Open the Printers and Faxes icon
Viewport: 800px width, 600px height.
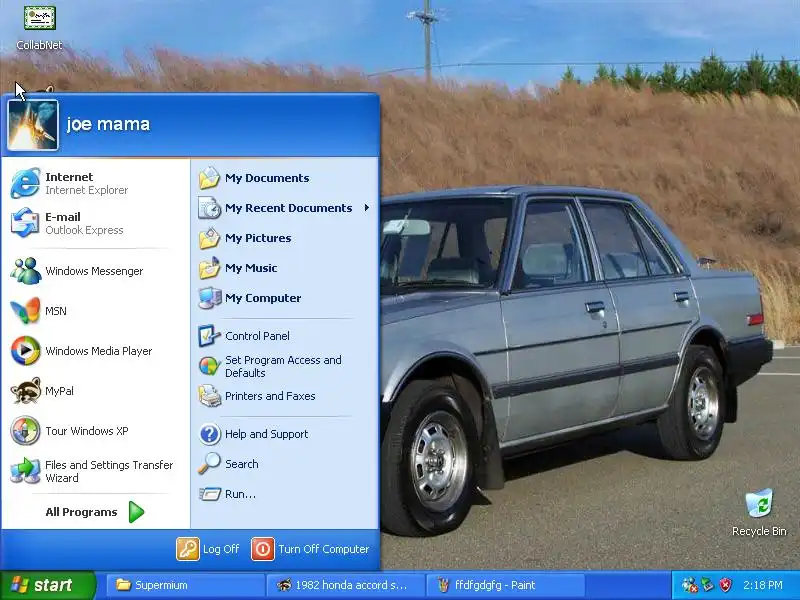click(209, 396)
